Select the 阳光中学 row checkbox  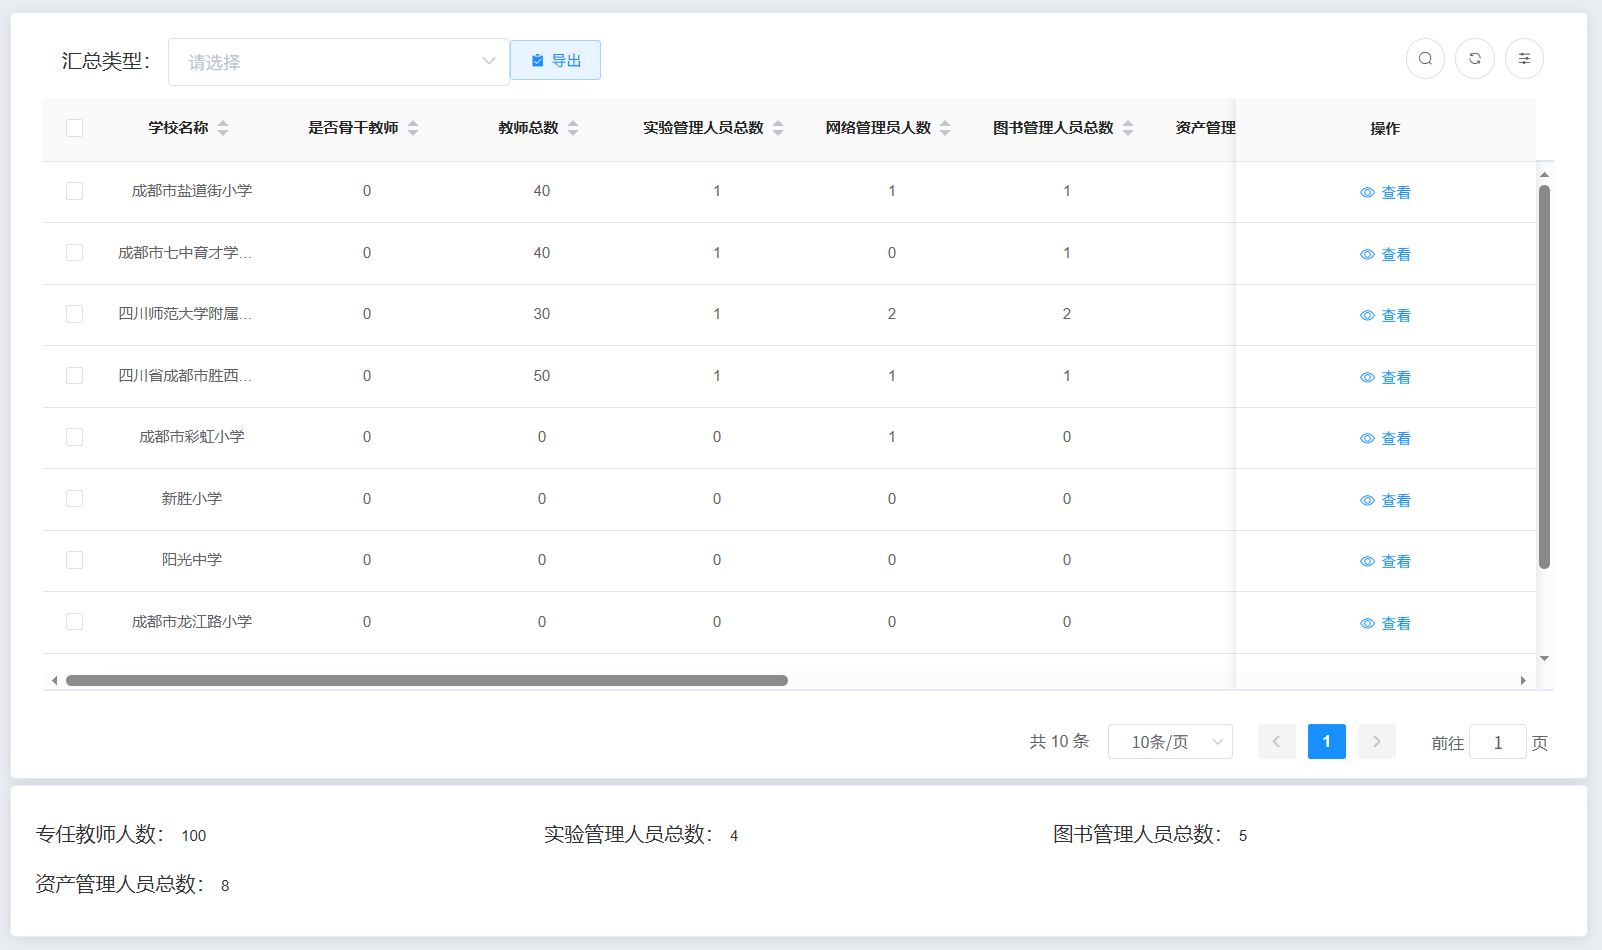click(x=74, y=560)
